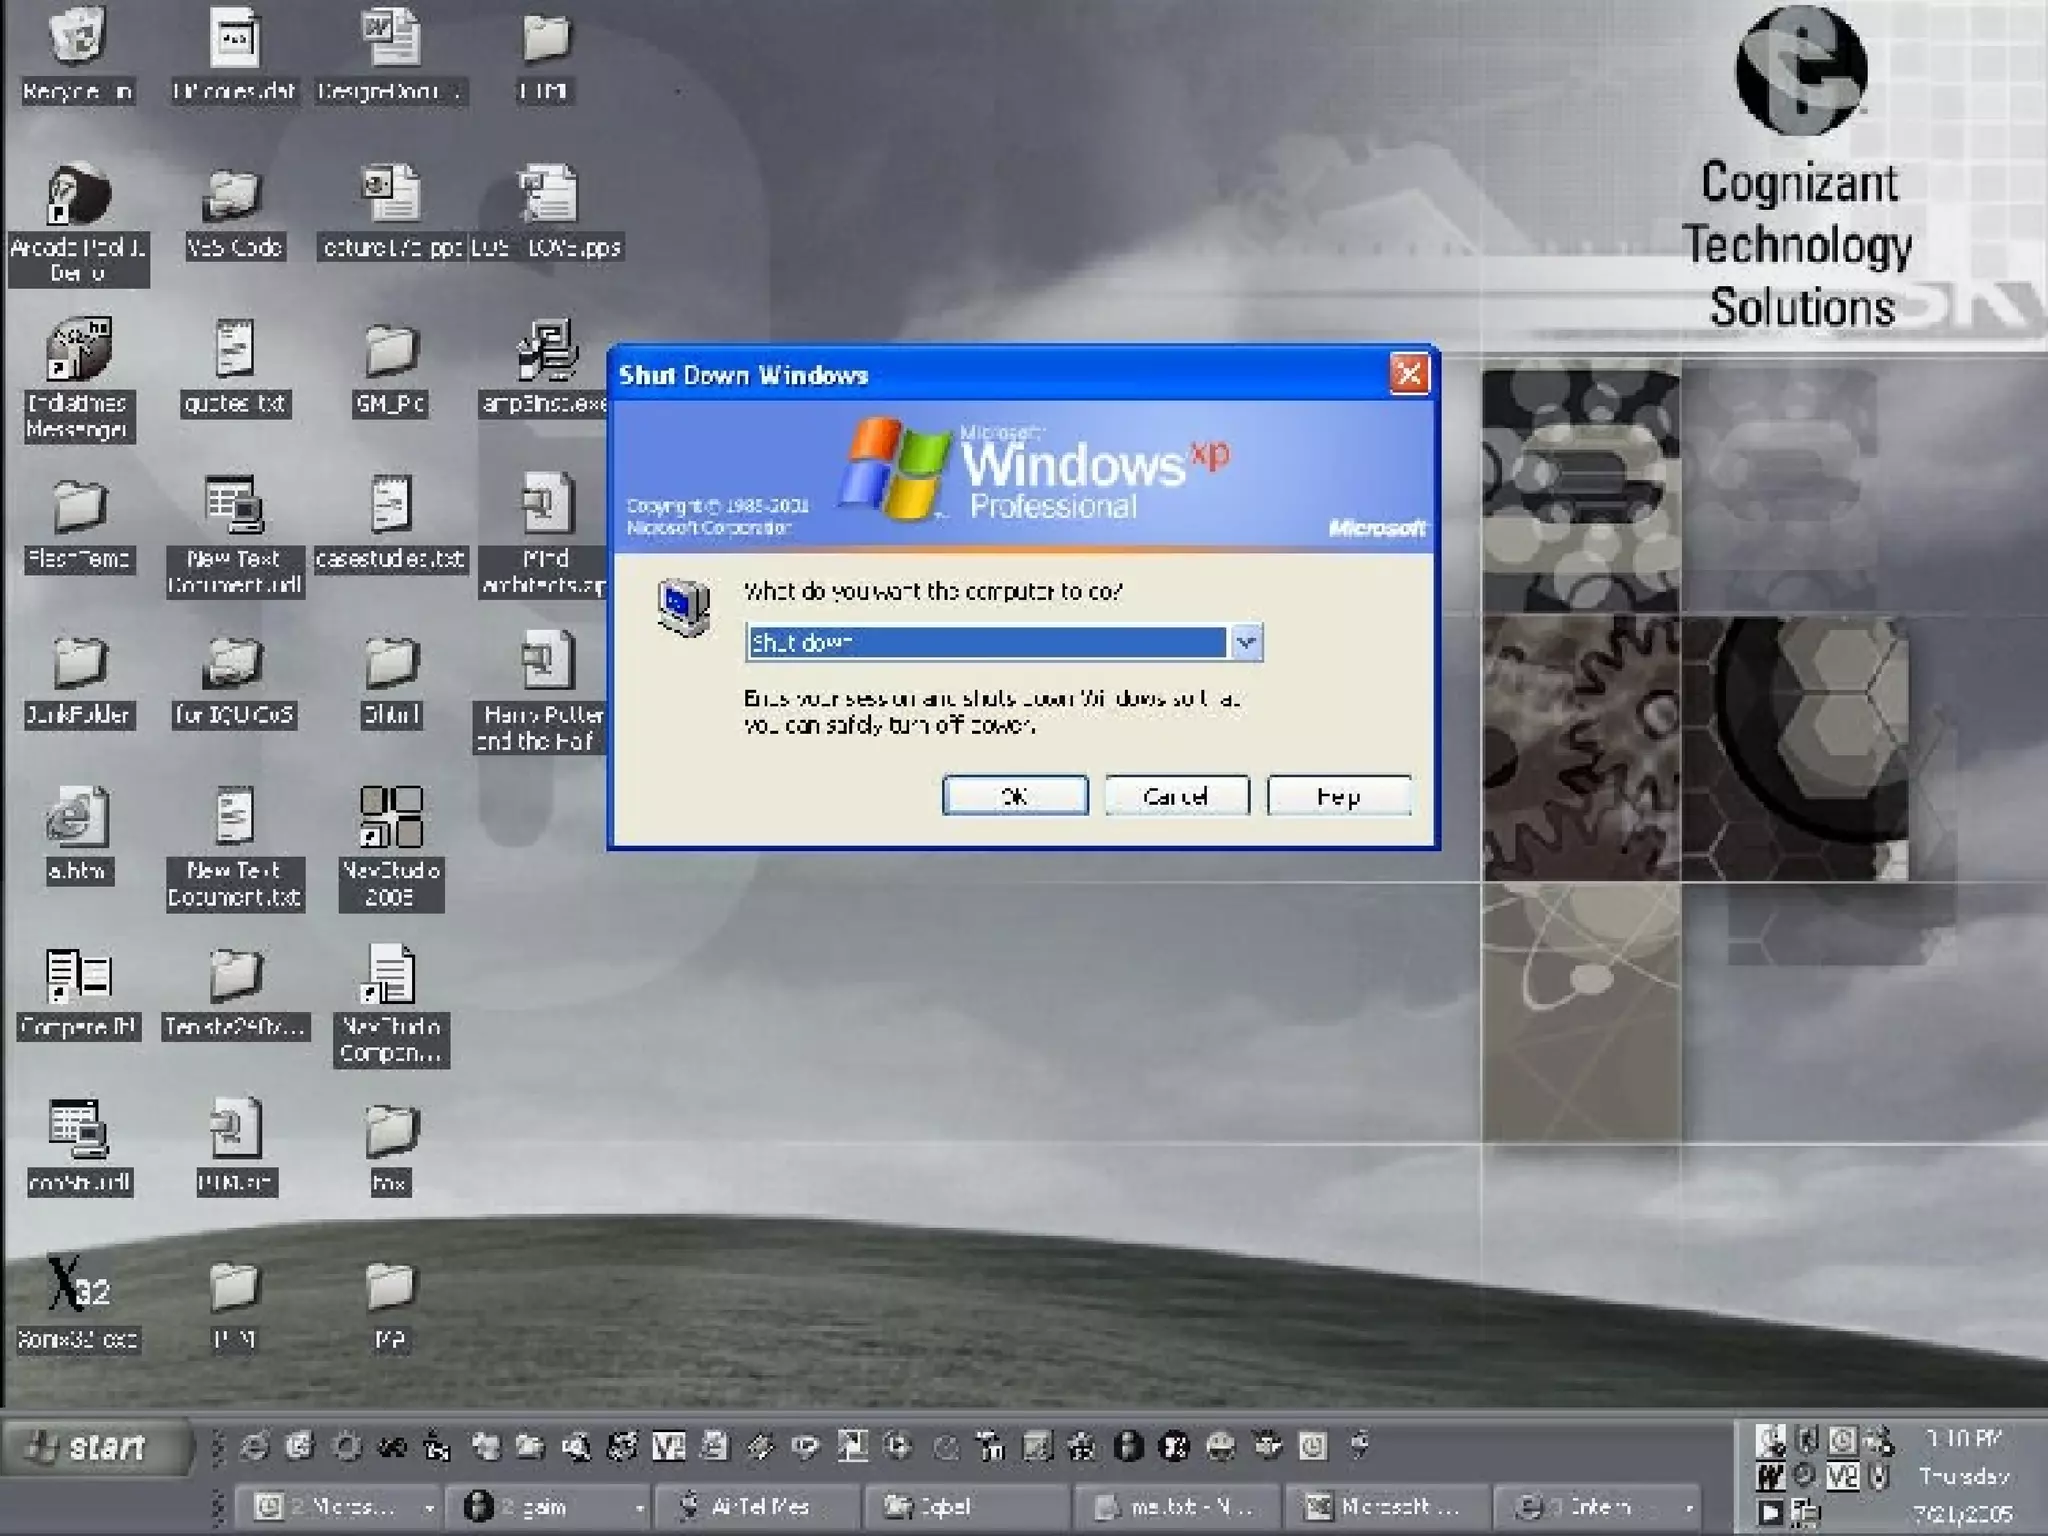Expand the Internet Explorer taskbar group arrow
2048x1536 pixels.
pos(1689,1506)
